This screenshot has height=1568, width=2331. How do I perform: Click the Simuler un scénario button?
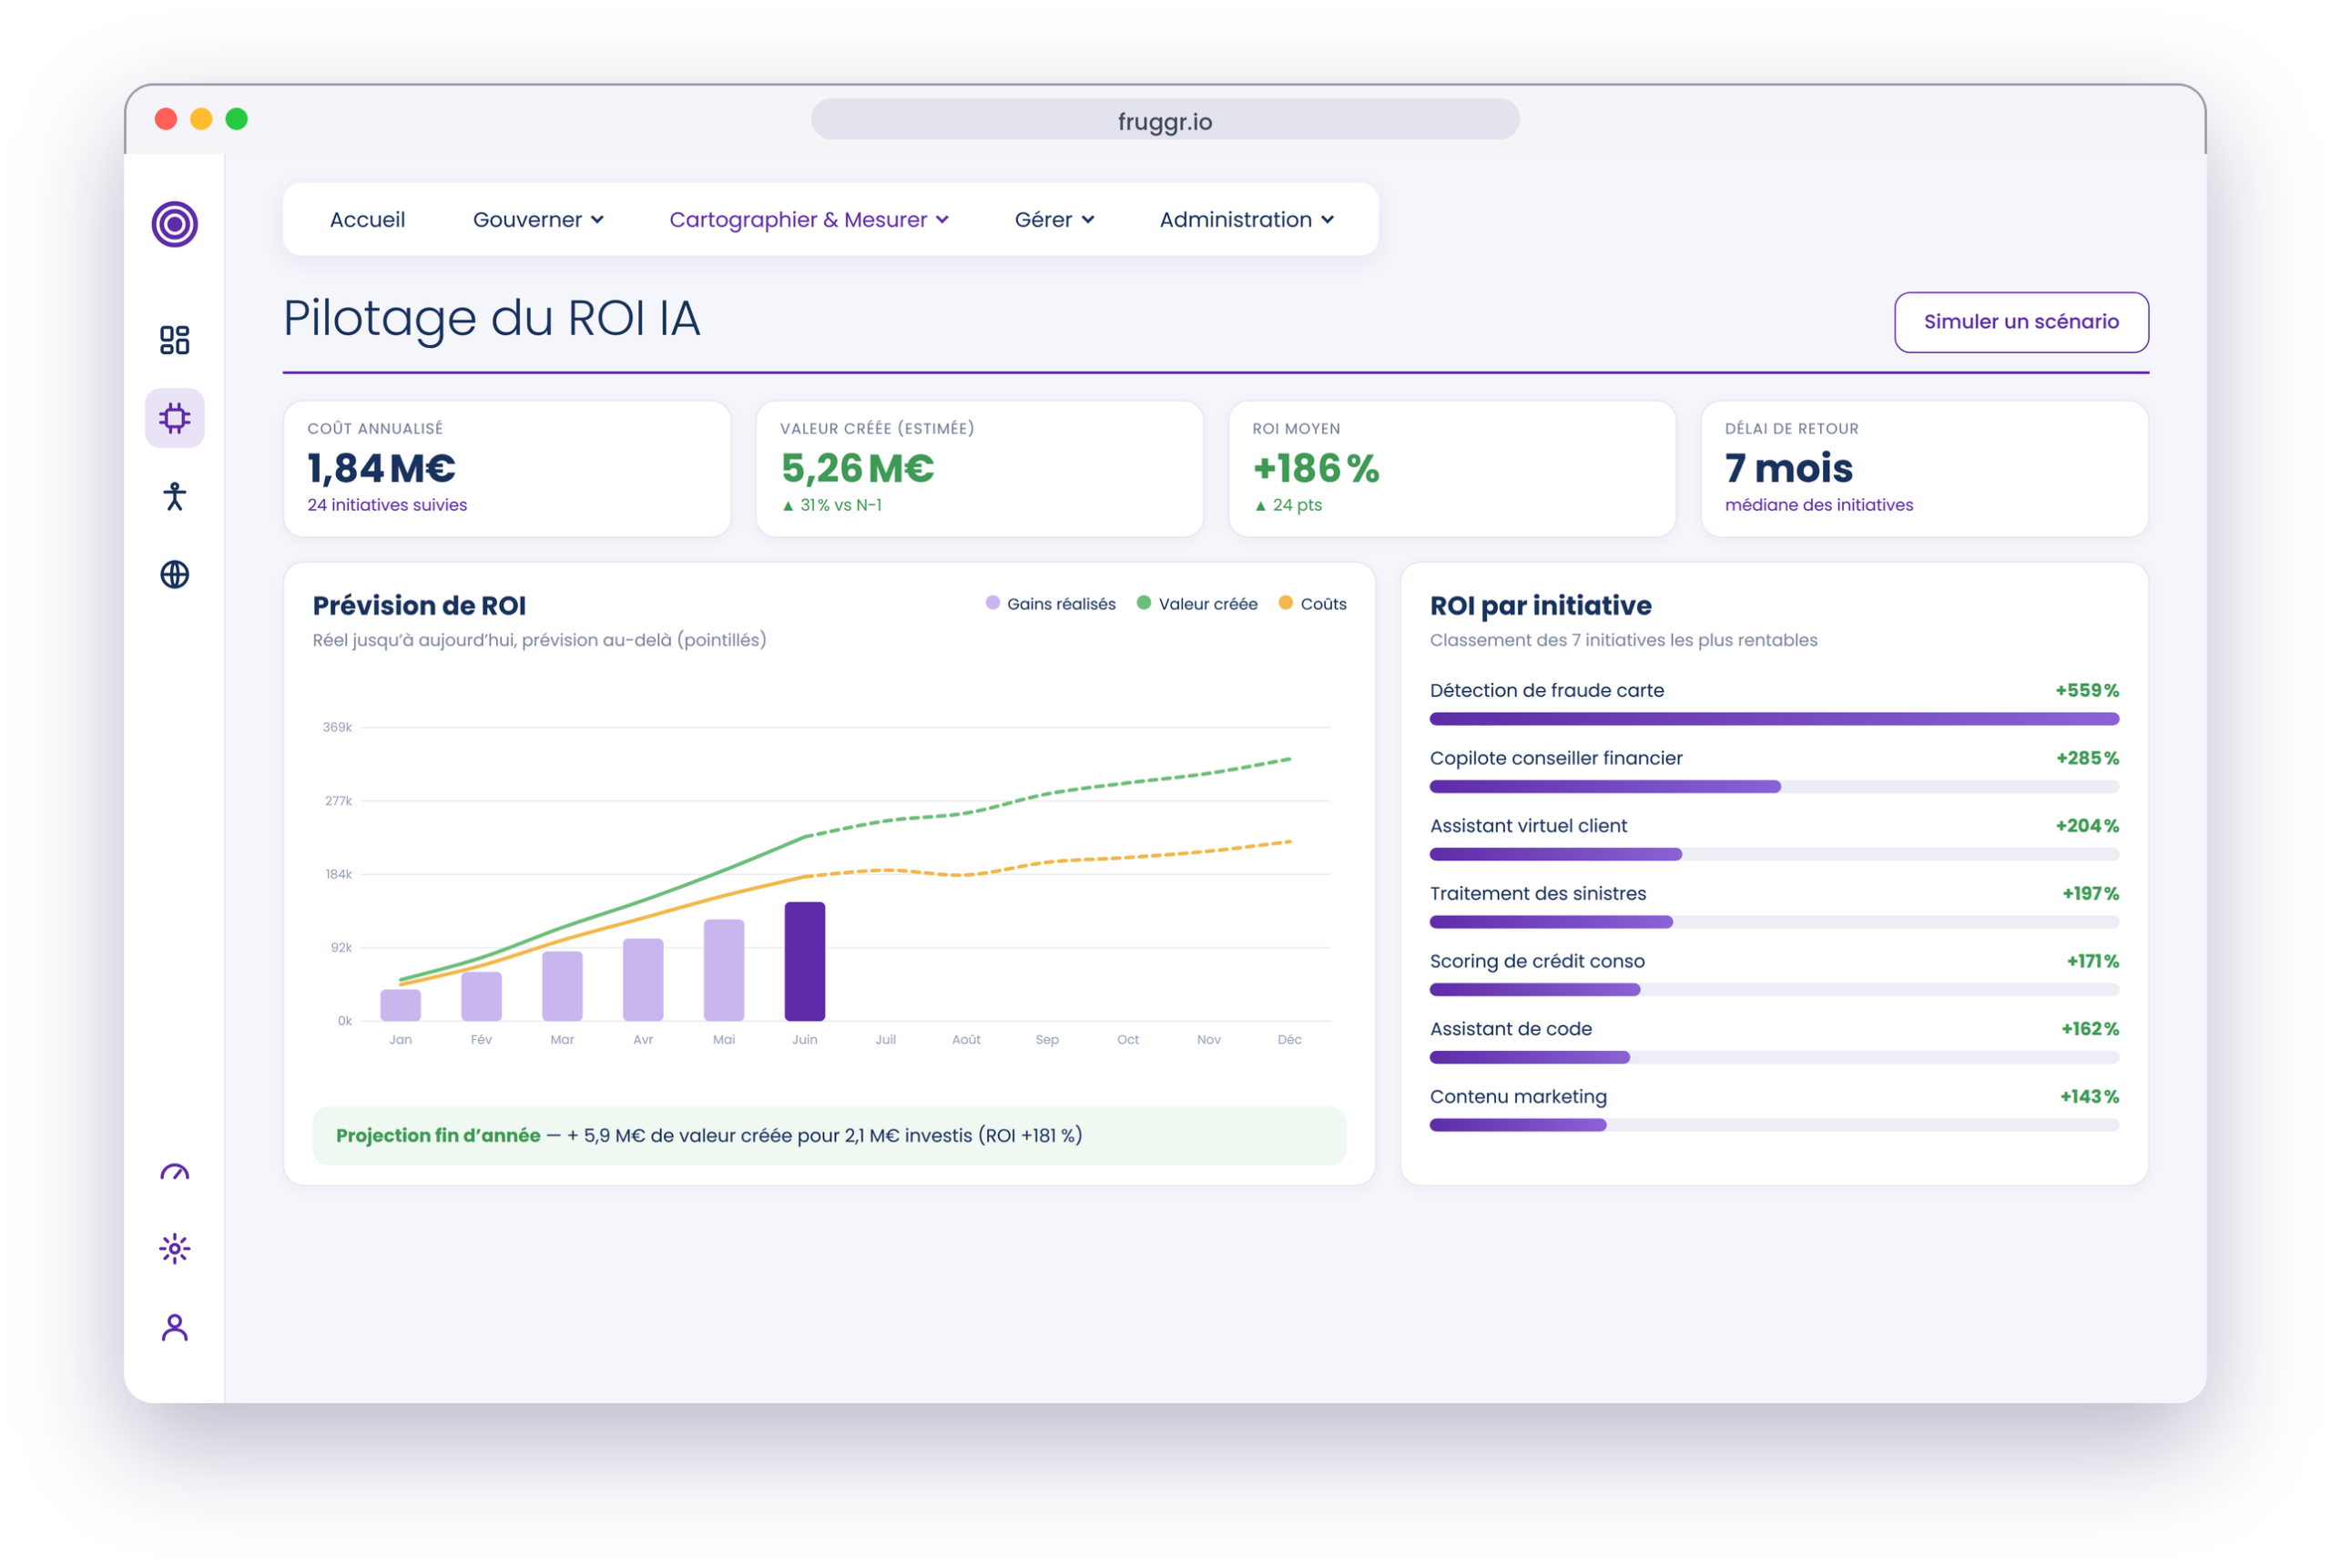pyautogui.click(x=2020, y=322)
